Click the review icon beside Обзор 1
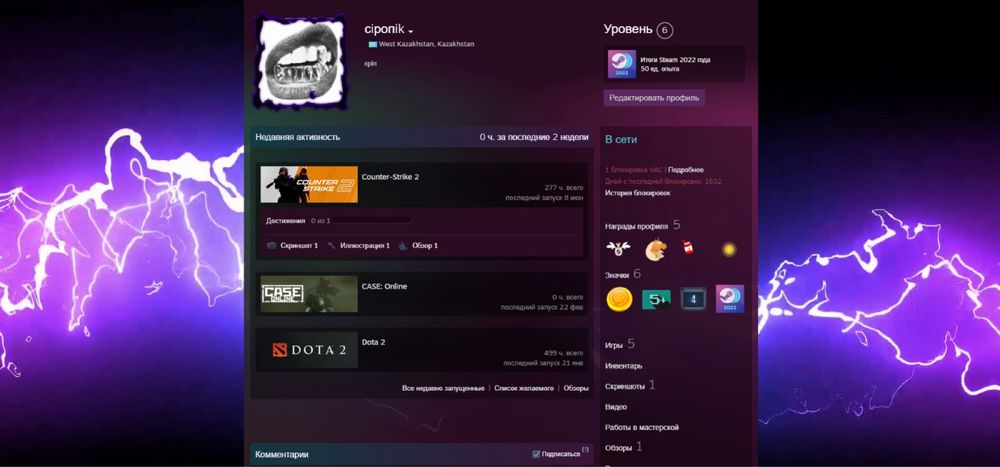1000x467 pixels. point(403,245)
